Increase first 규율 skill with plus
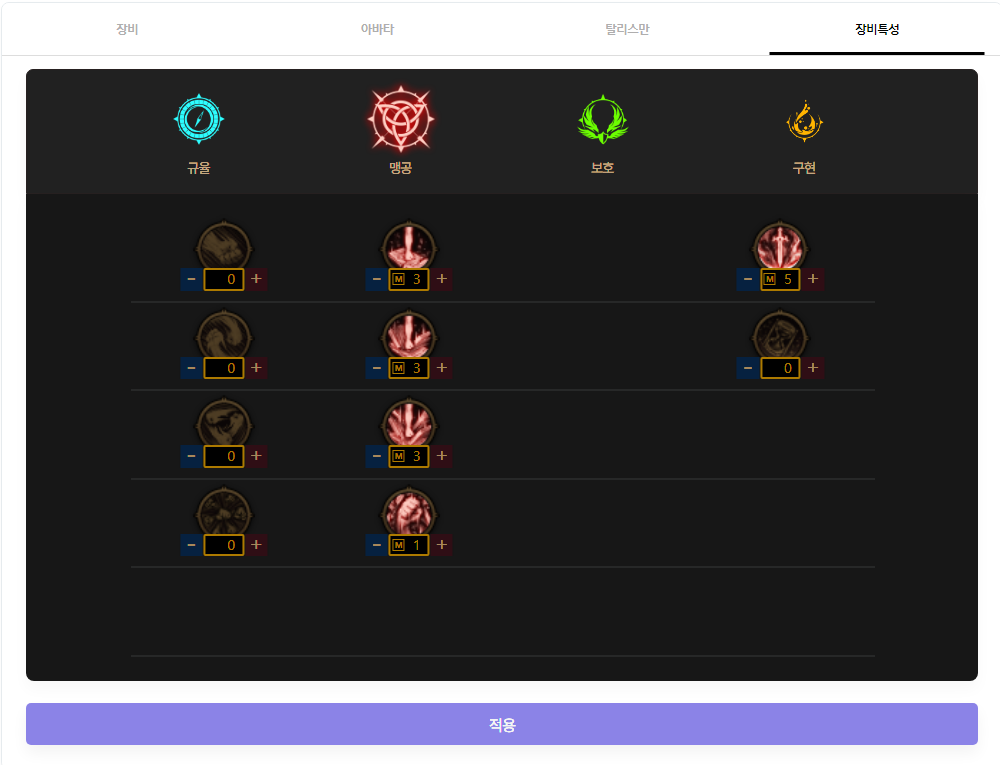1000x765 pixels. point(256,279)
